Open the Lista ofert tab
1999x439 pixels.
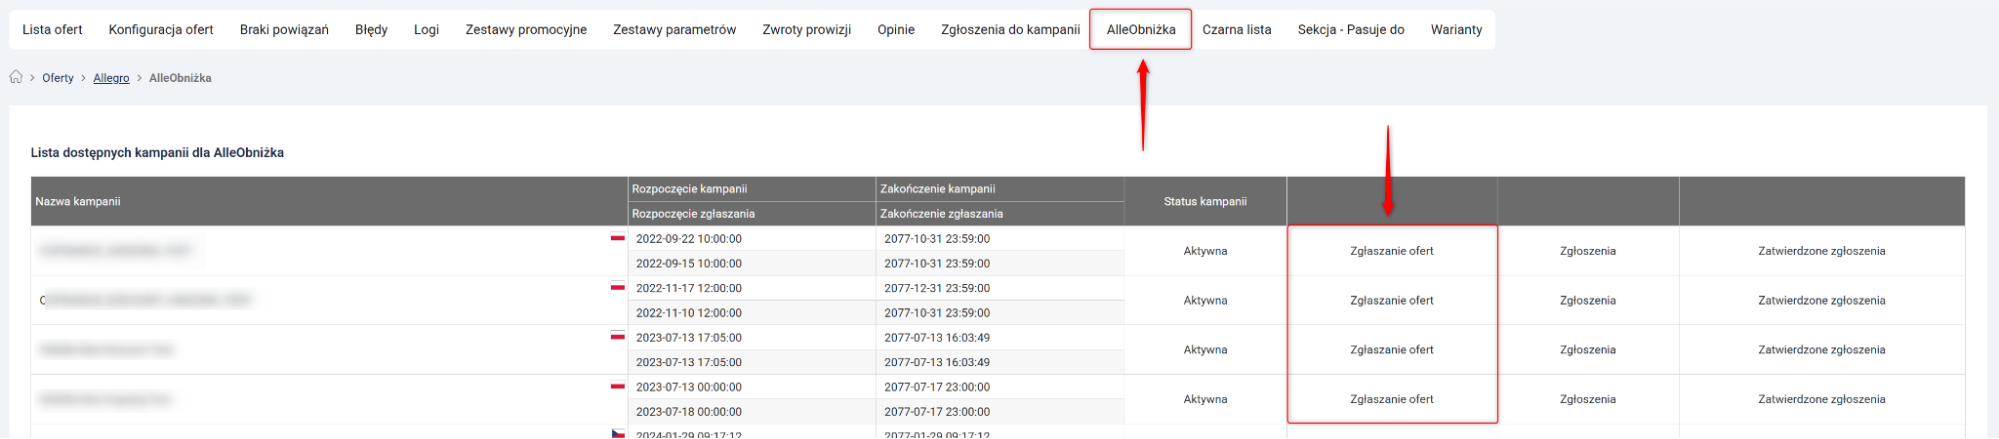click(52, 30)
